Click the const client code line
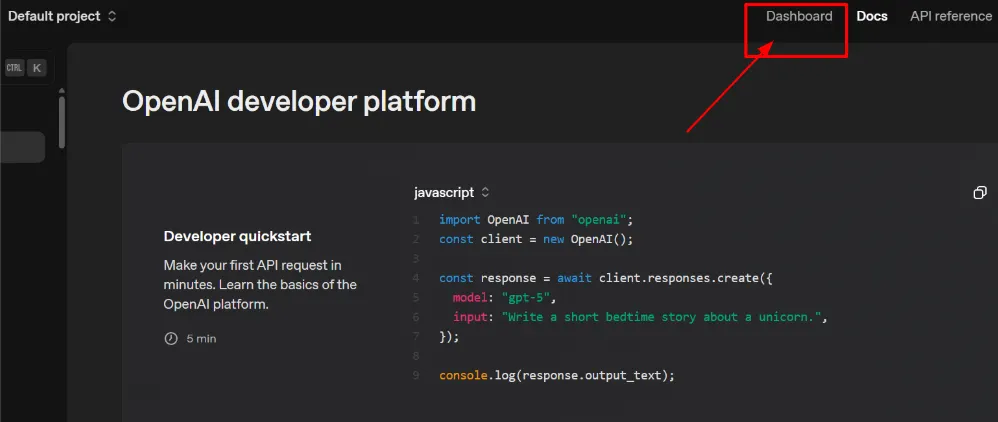Screen dimensions: 998x422 (536, 239)
